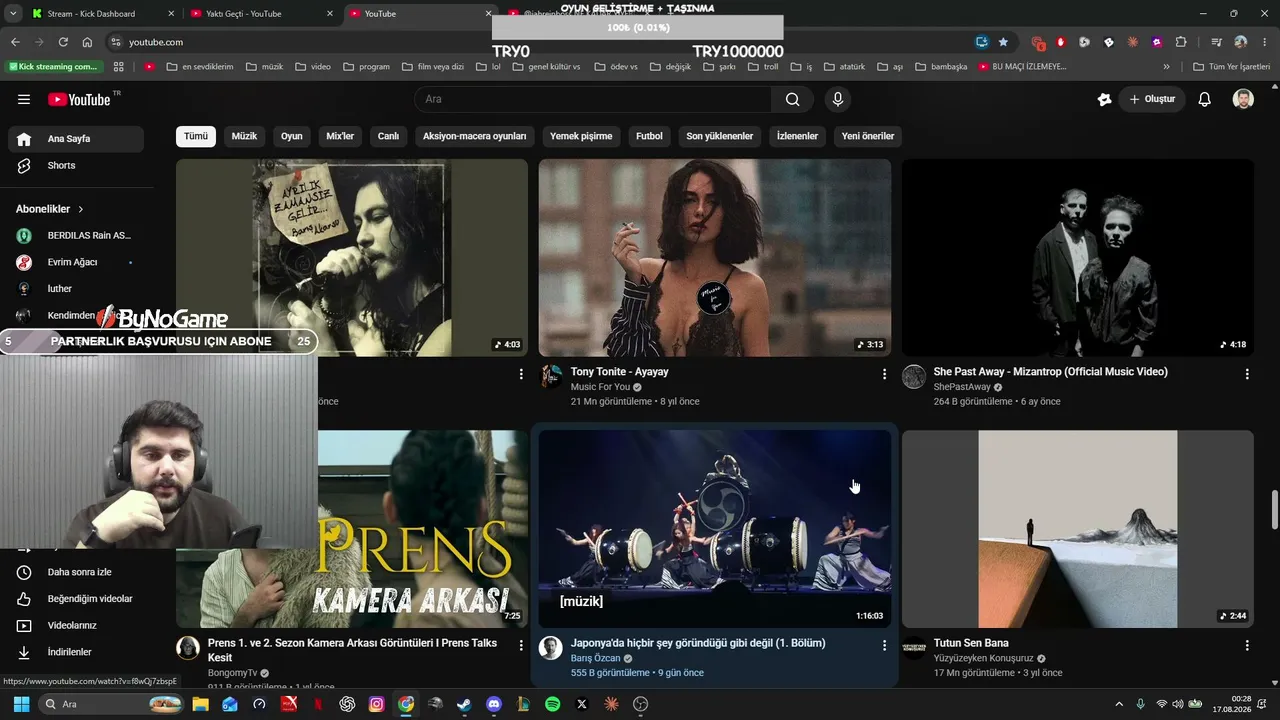This screenshot has height=720, width=1280.
Task: Open Spotify from the taskbar
Action: coord(553,704)
